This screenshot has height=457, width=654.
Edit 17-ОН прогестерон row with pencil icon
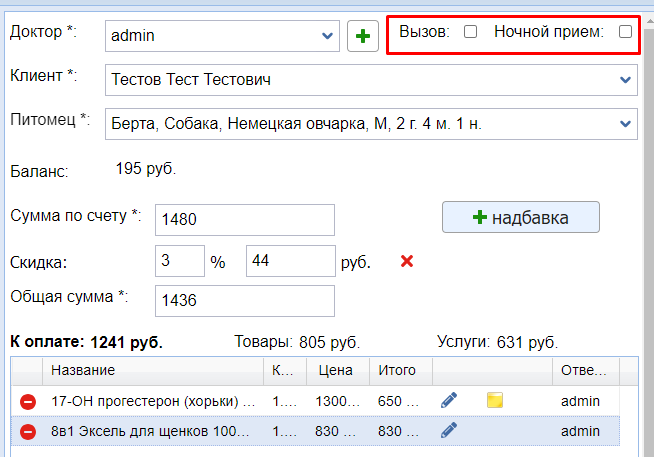(x=449, y=400)
